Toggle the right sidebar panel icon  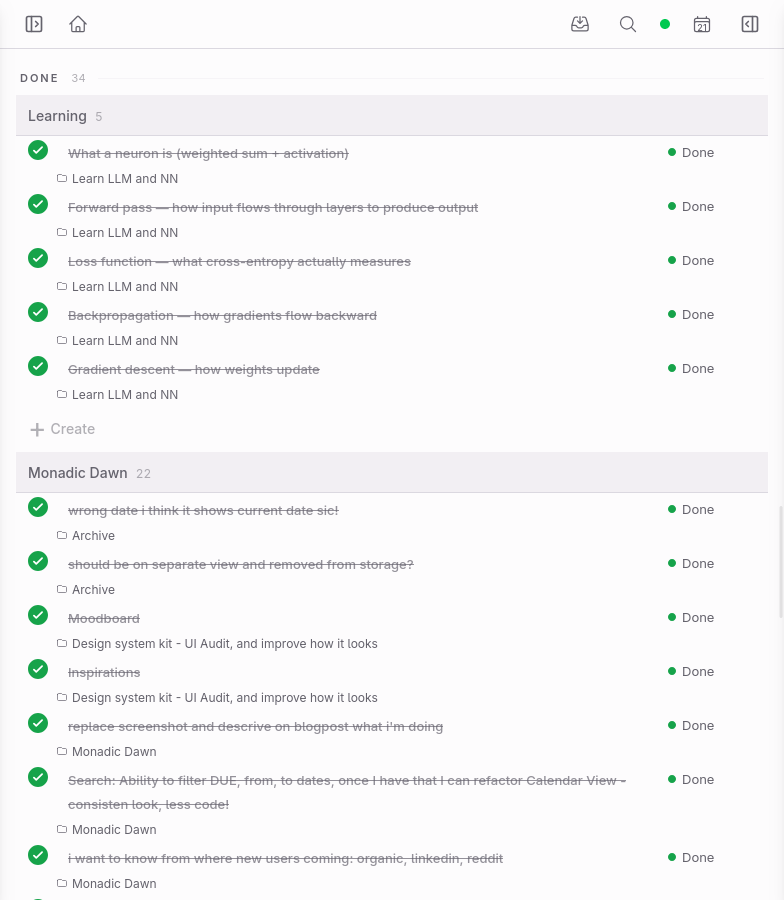(x=750, y=24)
